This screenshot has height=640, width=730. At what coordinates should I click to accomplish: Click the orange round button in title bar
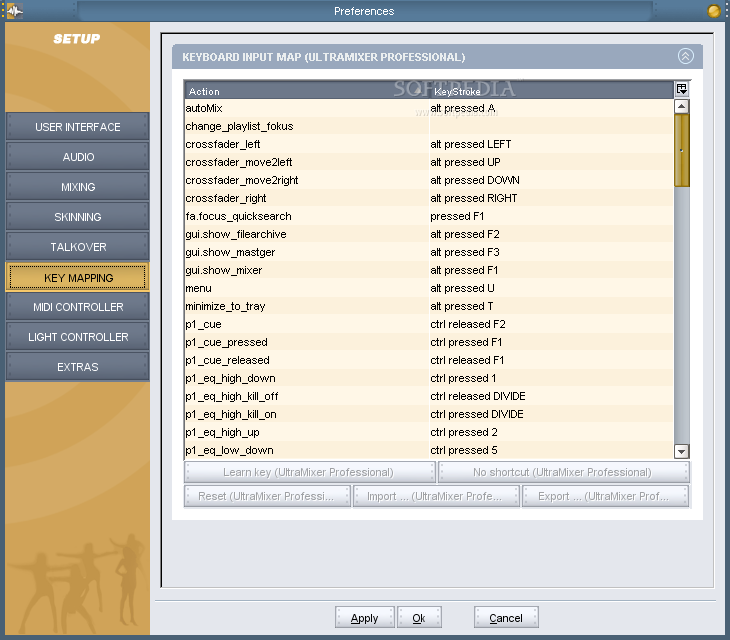(714, 11)
